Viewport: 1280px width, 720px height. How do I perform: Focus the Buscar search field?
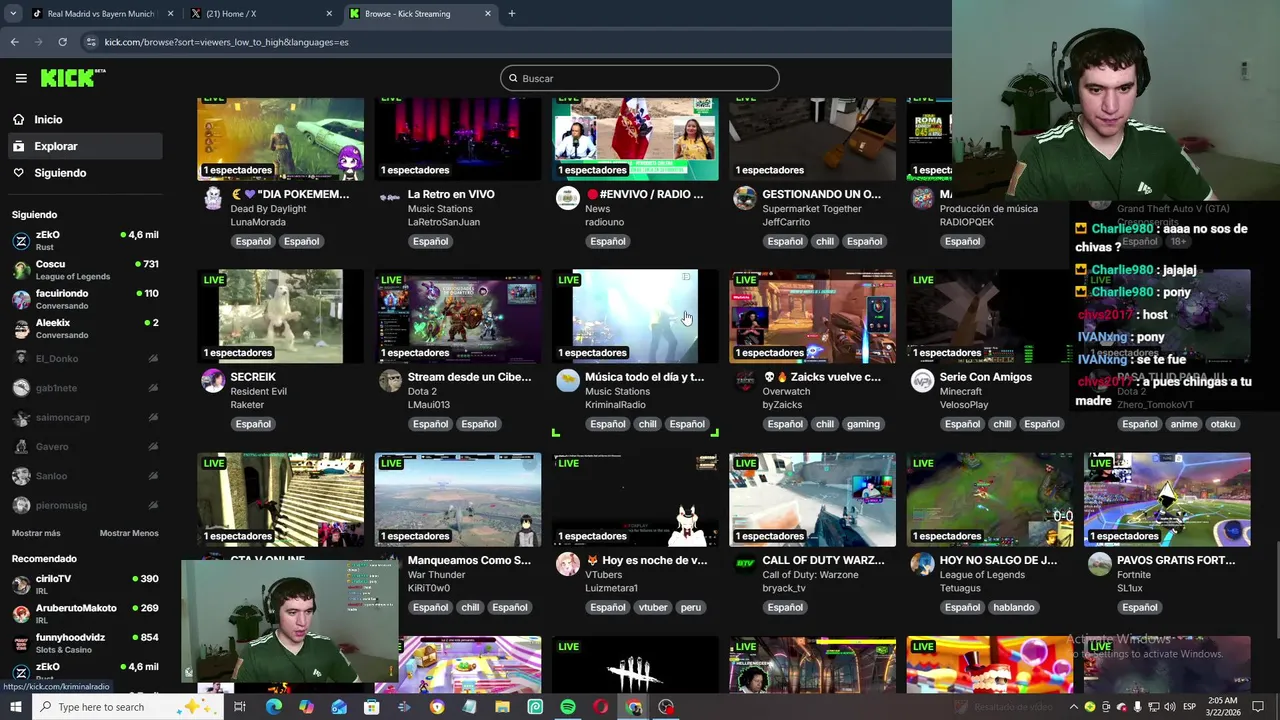click(640, 78)
